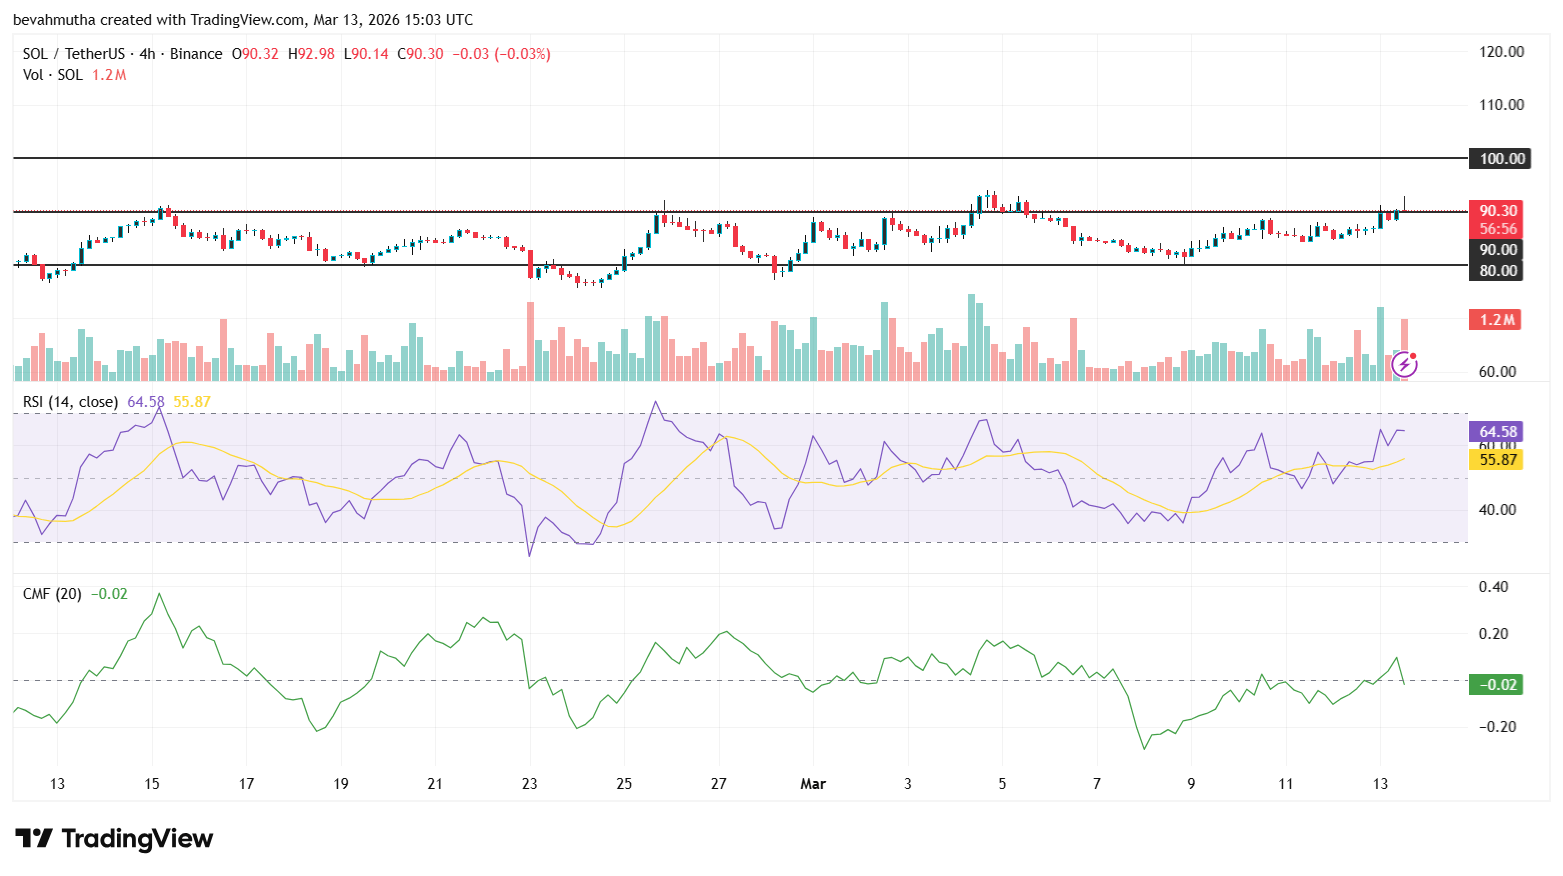The height and width of the screenshot is (876, 1563).
Task: Click the purple 64.58 RSI value label
Action: point(1494,431)
